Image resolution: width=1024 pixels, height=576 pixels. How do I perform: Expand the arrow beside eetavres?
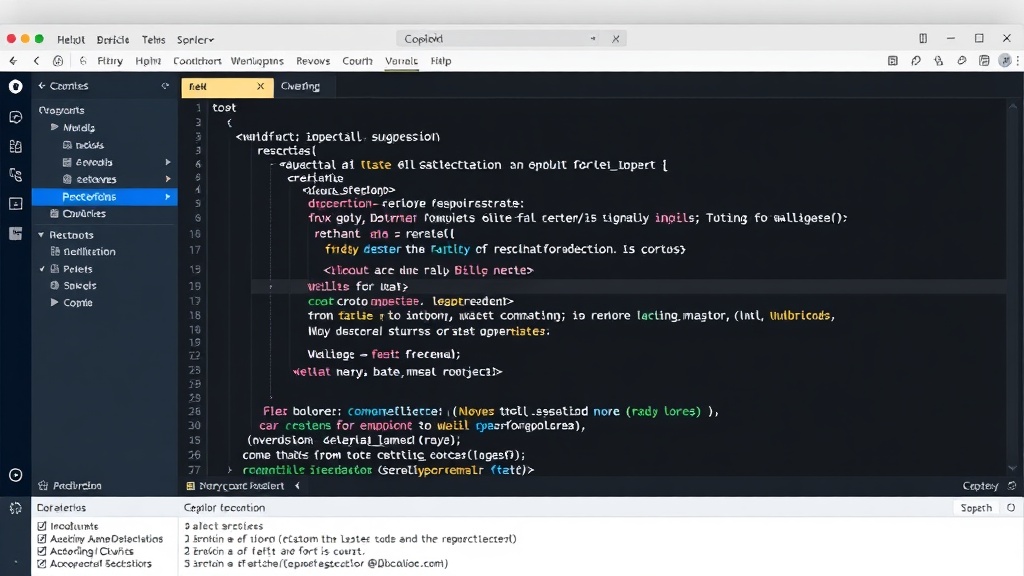(x=168, y=179)
